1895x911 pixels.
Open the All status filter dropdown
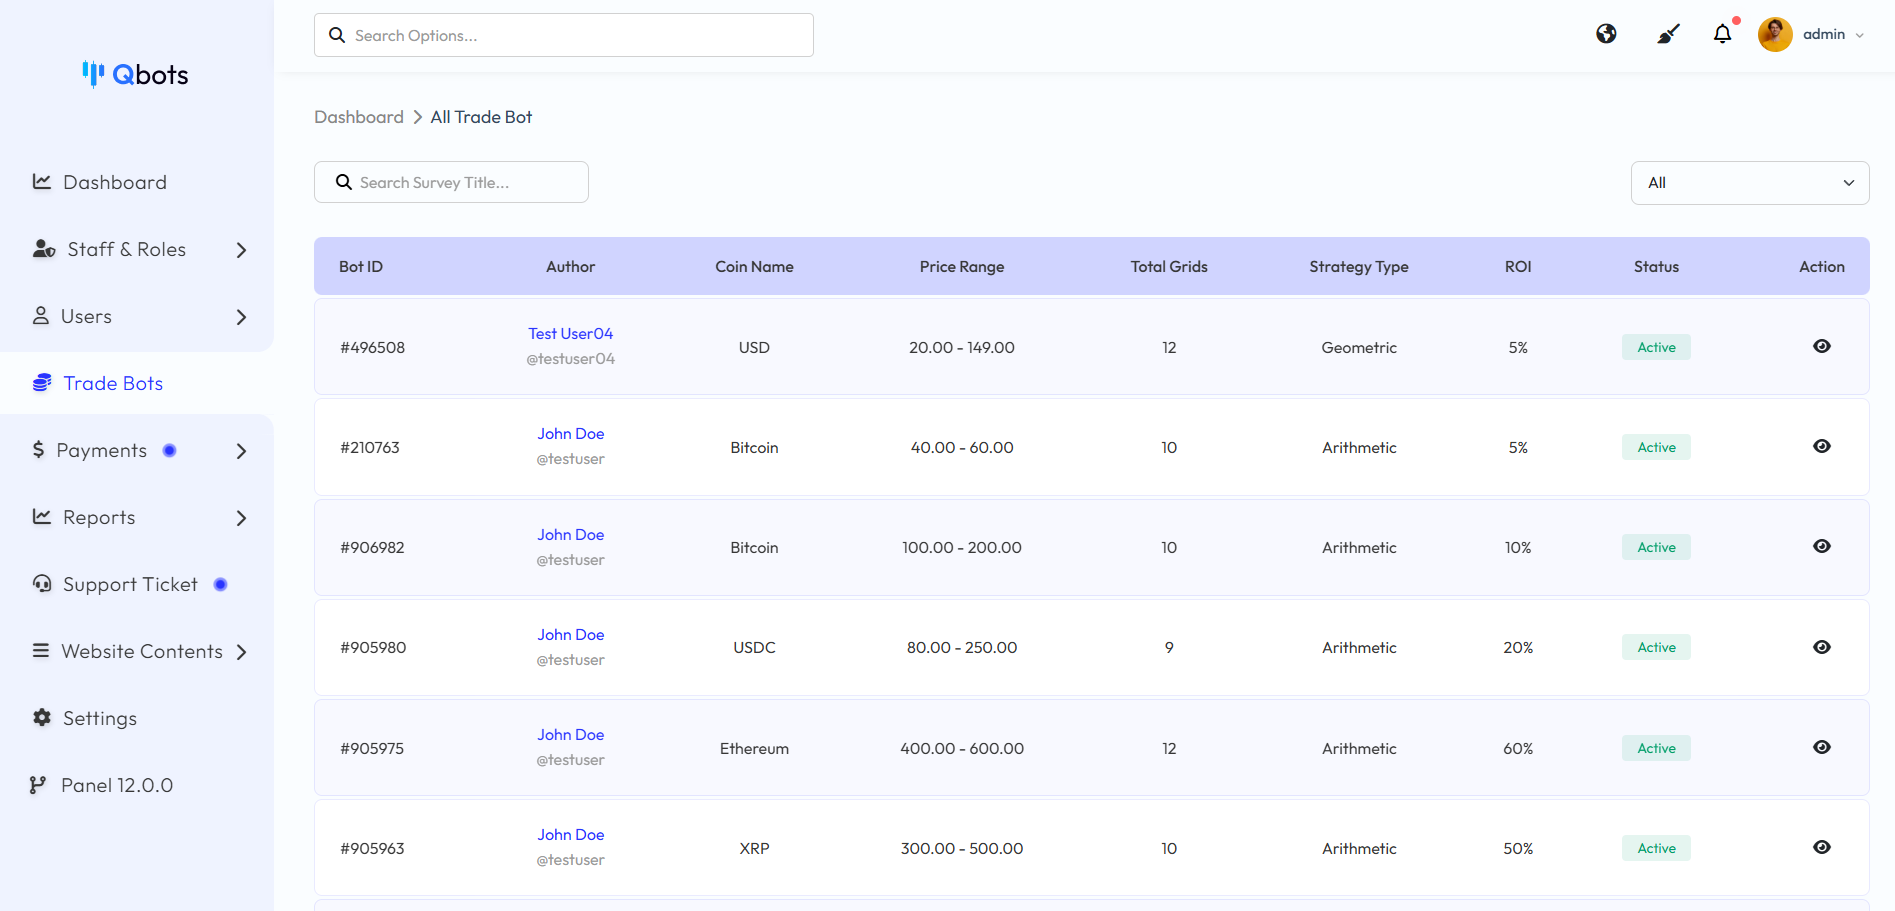tap(1749, 182)
